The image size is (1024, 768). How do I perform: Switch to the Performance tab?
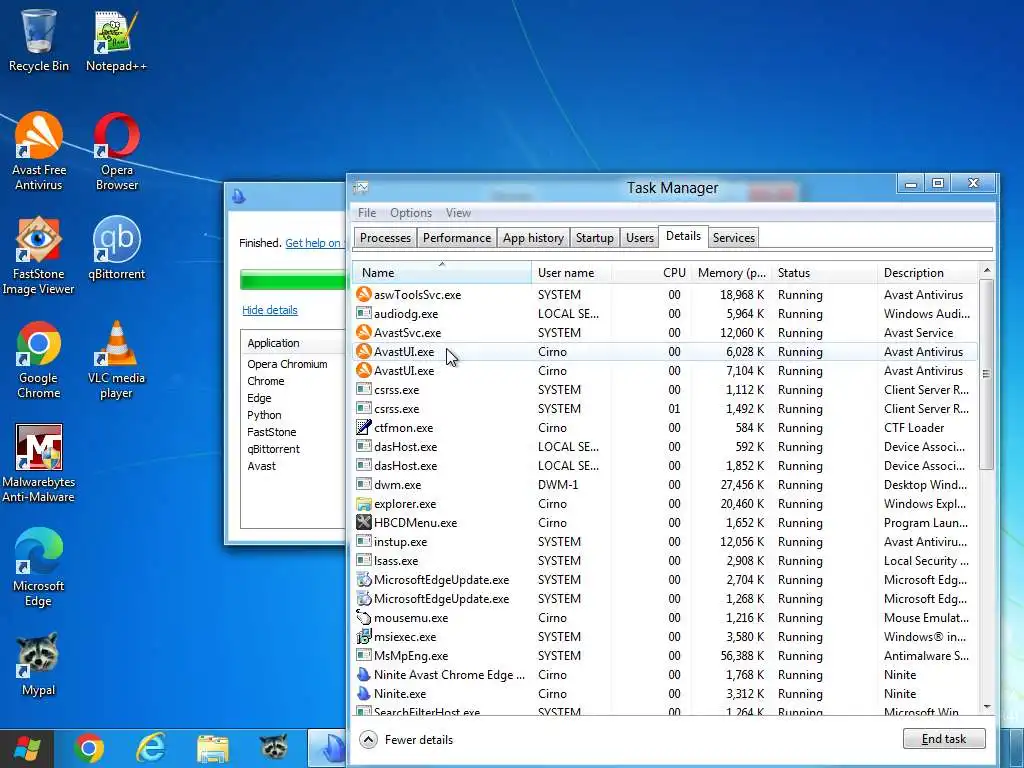(456, 238)
